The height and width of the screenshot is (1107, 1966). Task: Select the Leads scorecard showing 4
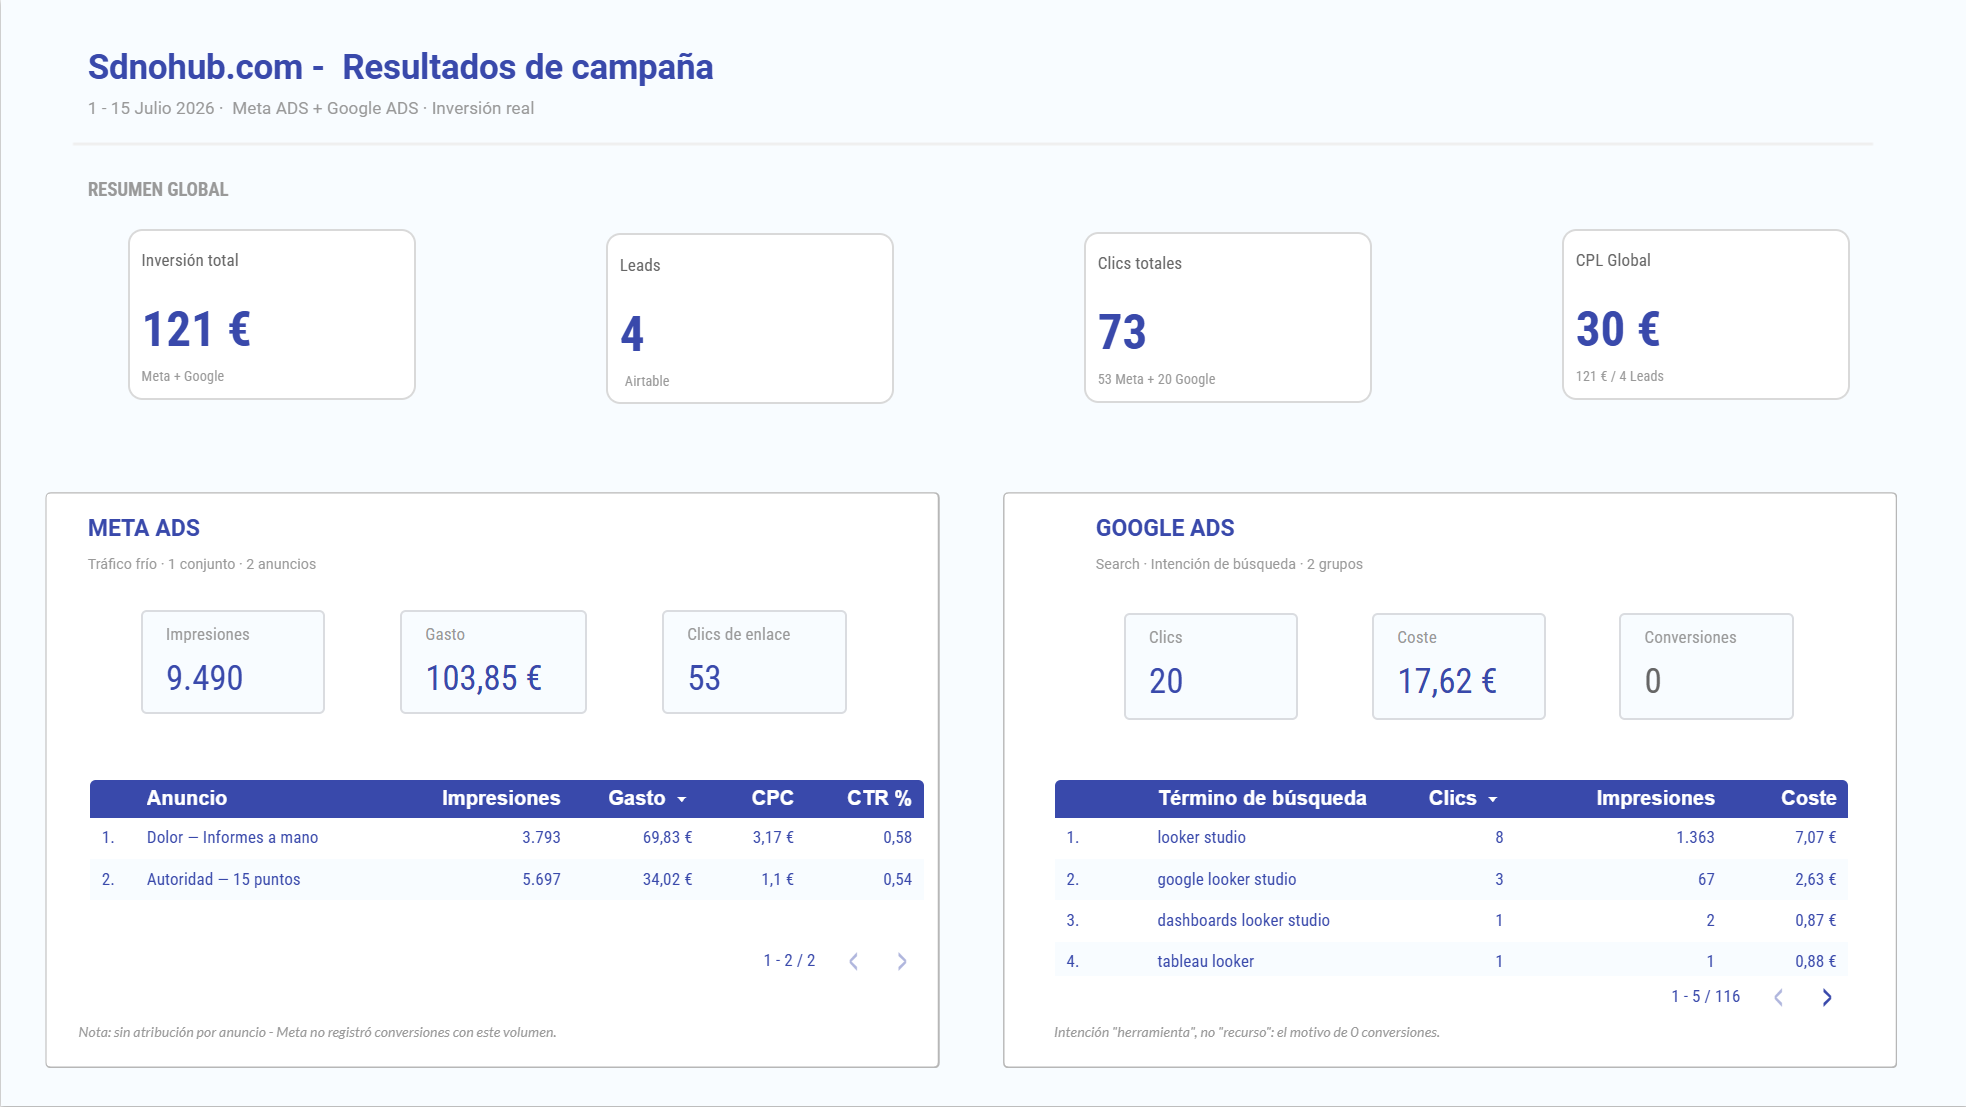click(750, 319)
